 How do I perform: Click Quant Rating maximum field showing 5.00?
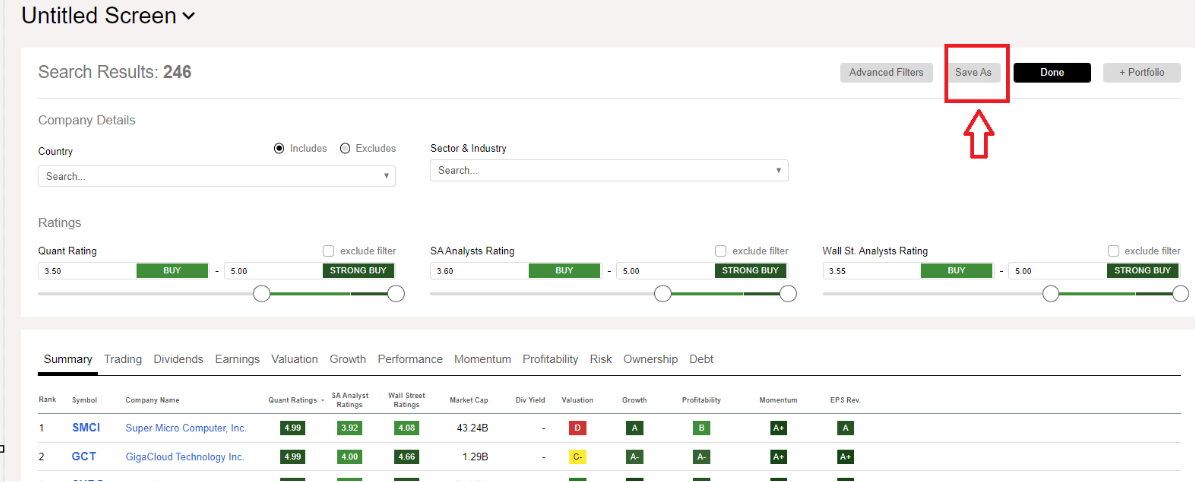(273, 271)
